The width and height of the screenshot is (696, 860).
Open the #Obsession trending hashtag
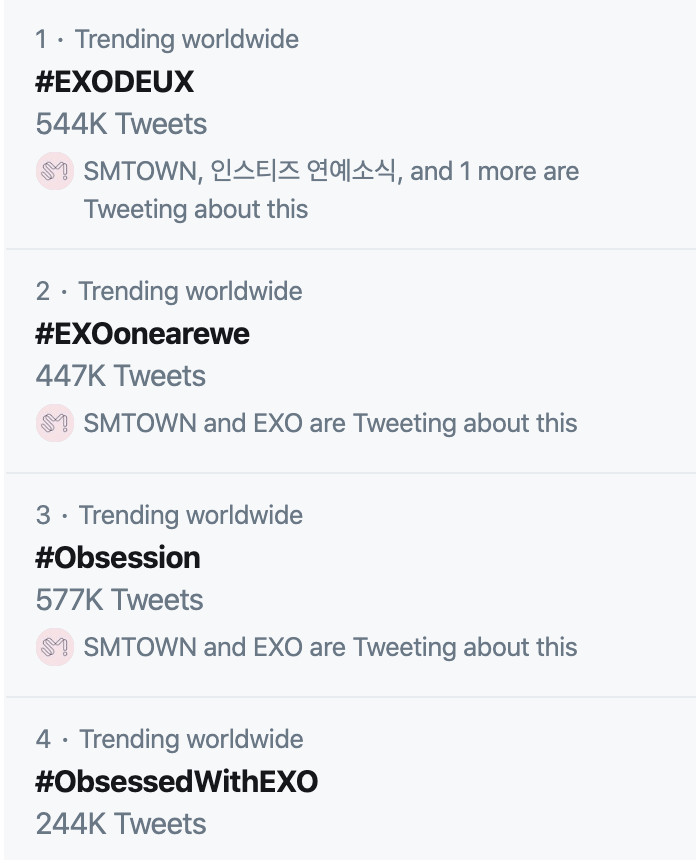pos(118,558)
